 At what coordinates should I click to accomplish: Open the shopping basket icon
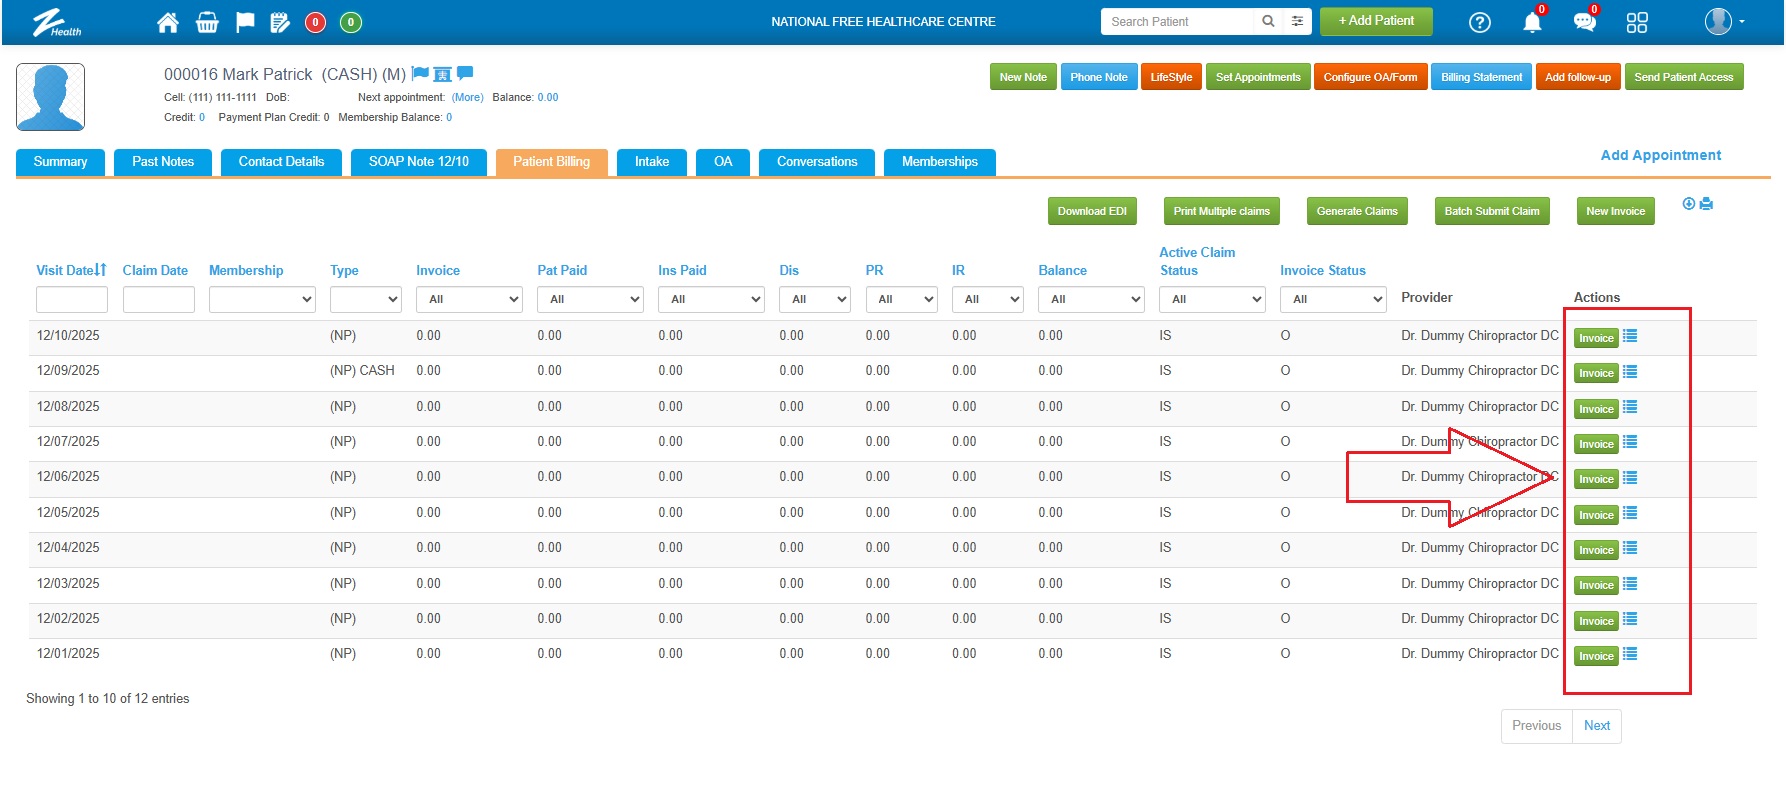(x=207, y=22)
